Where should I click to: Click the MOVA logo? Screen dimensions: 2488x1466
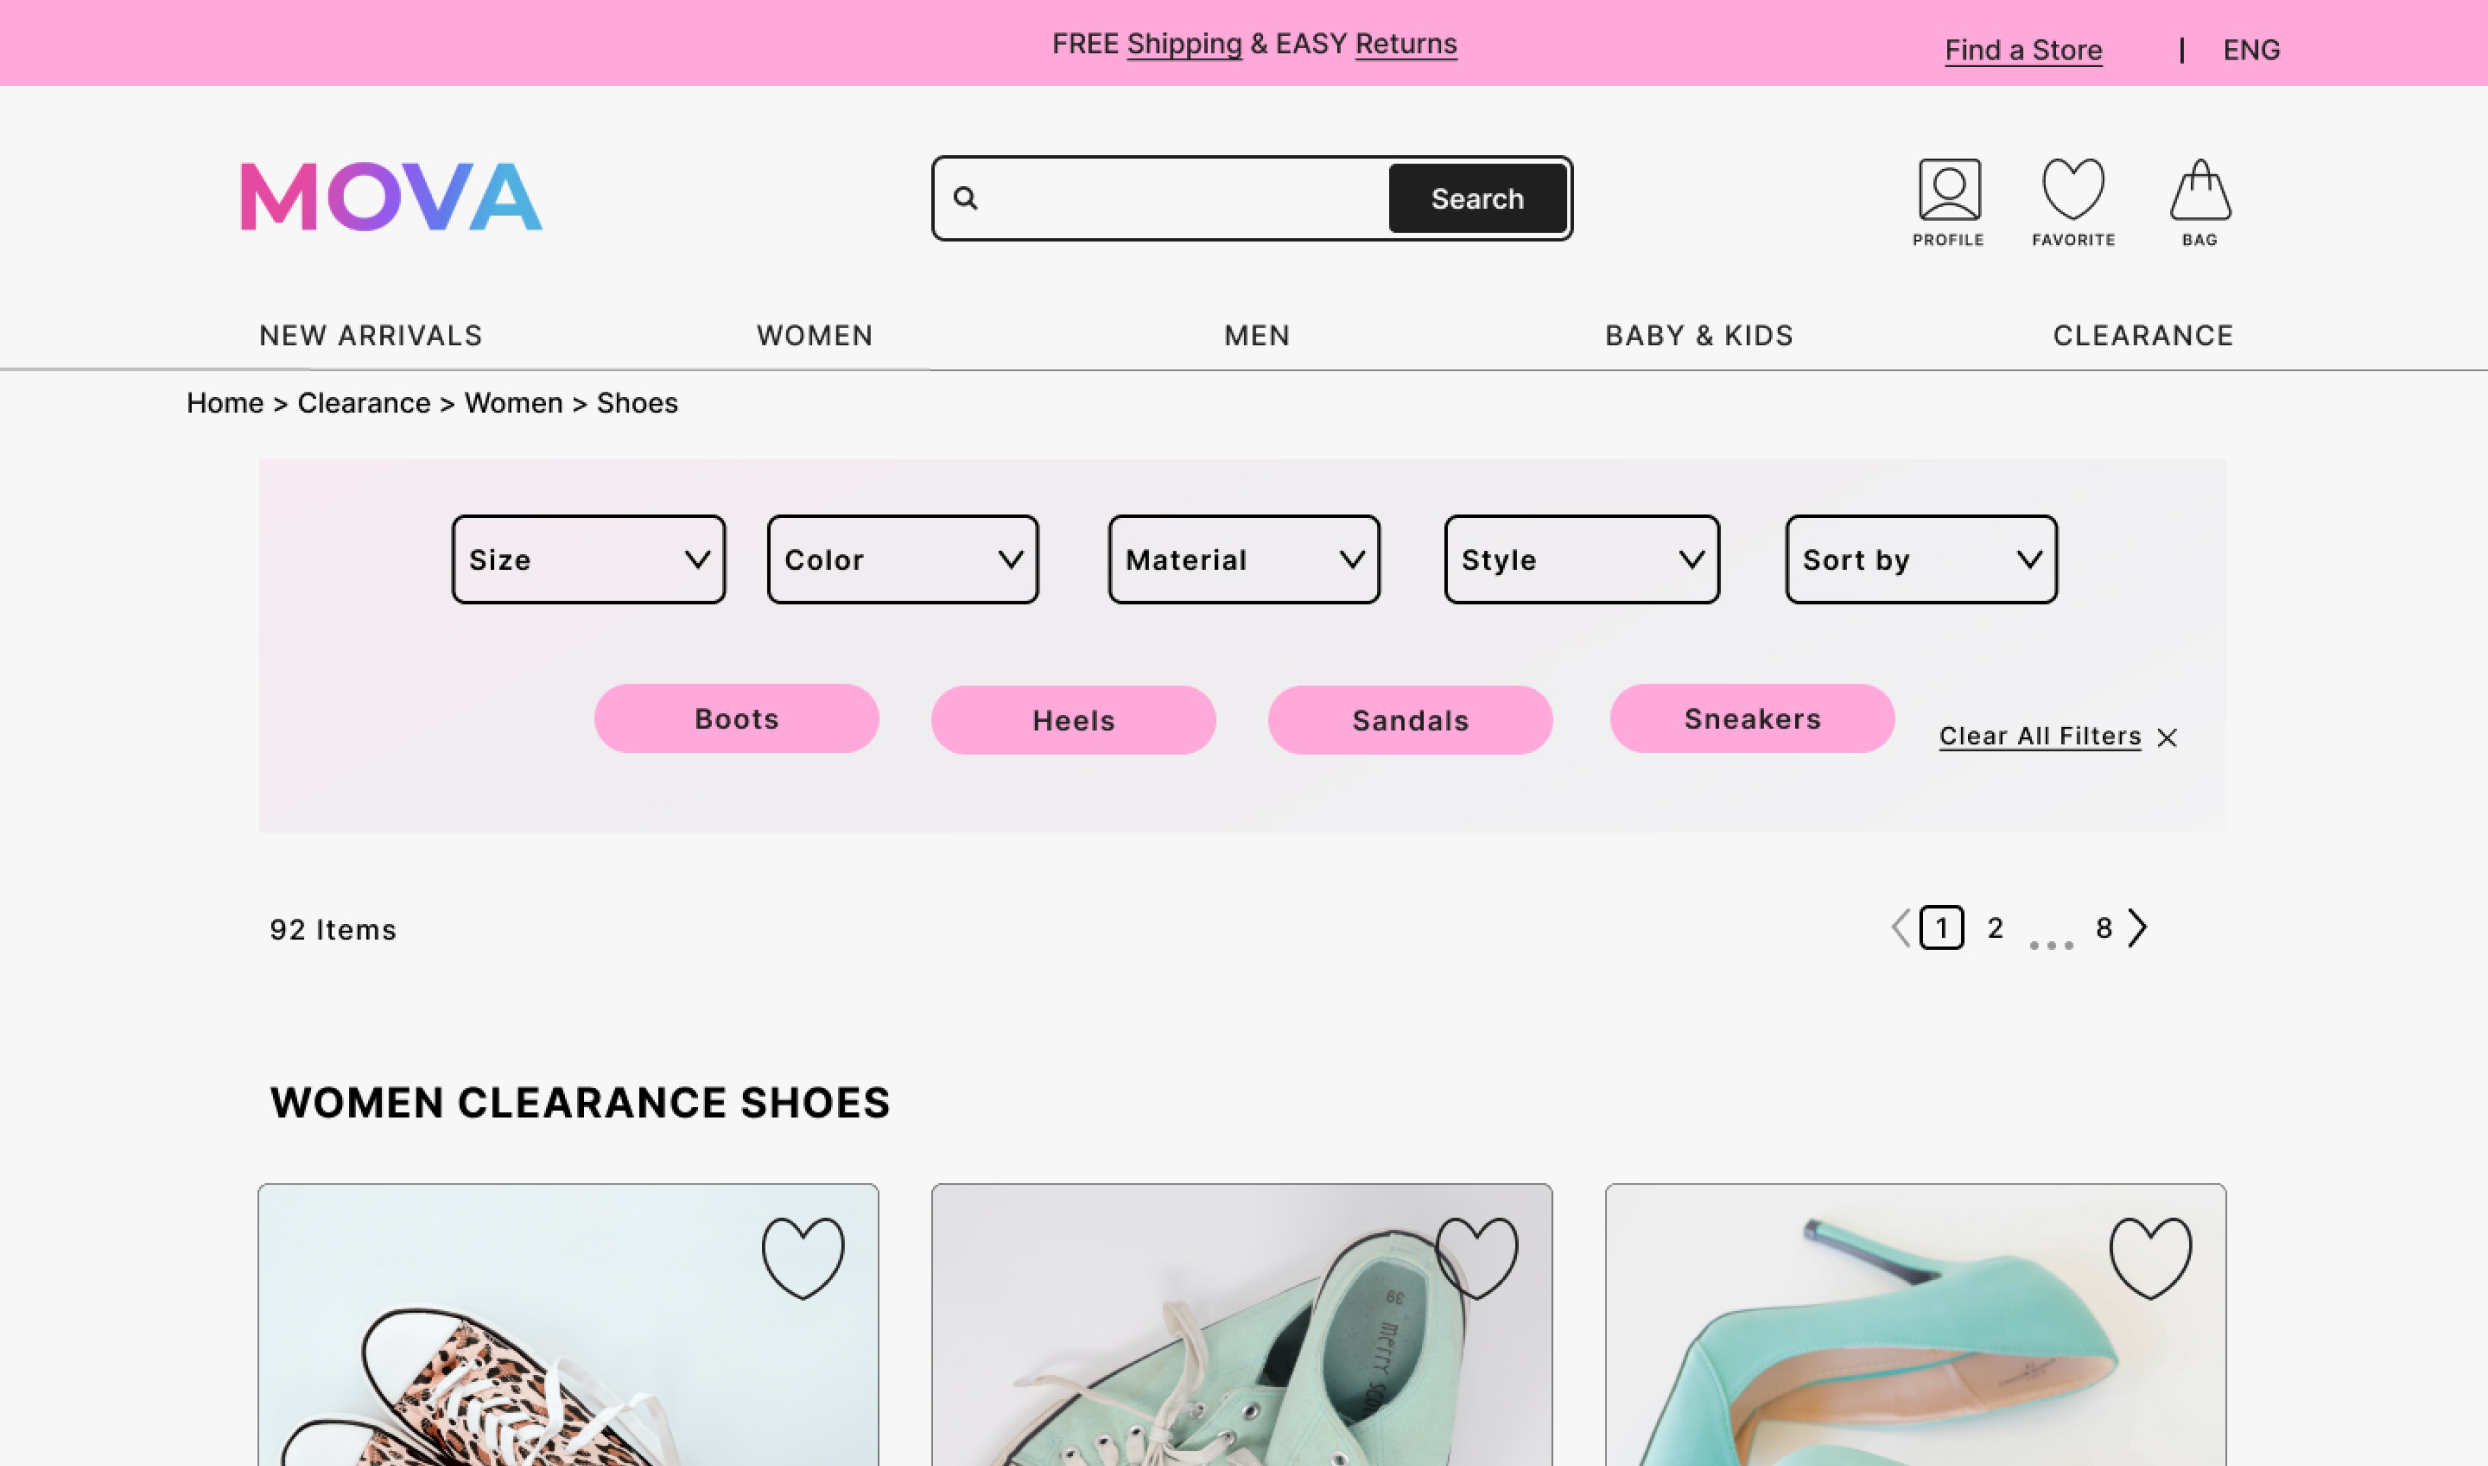pos(391,197)
